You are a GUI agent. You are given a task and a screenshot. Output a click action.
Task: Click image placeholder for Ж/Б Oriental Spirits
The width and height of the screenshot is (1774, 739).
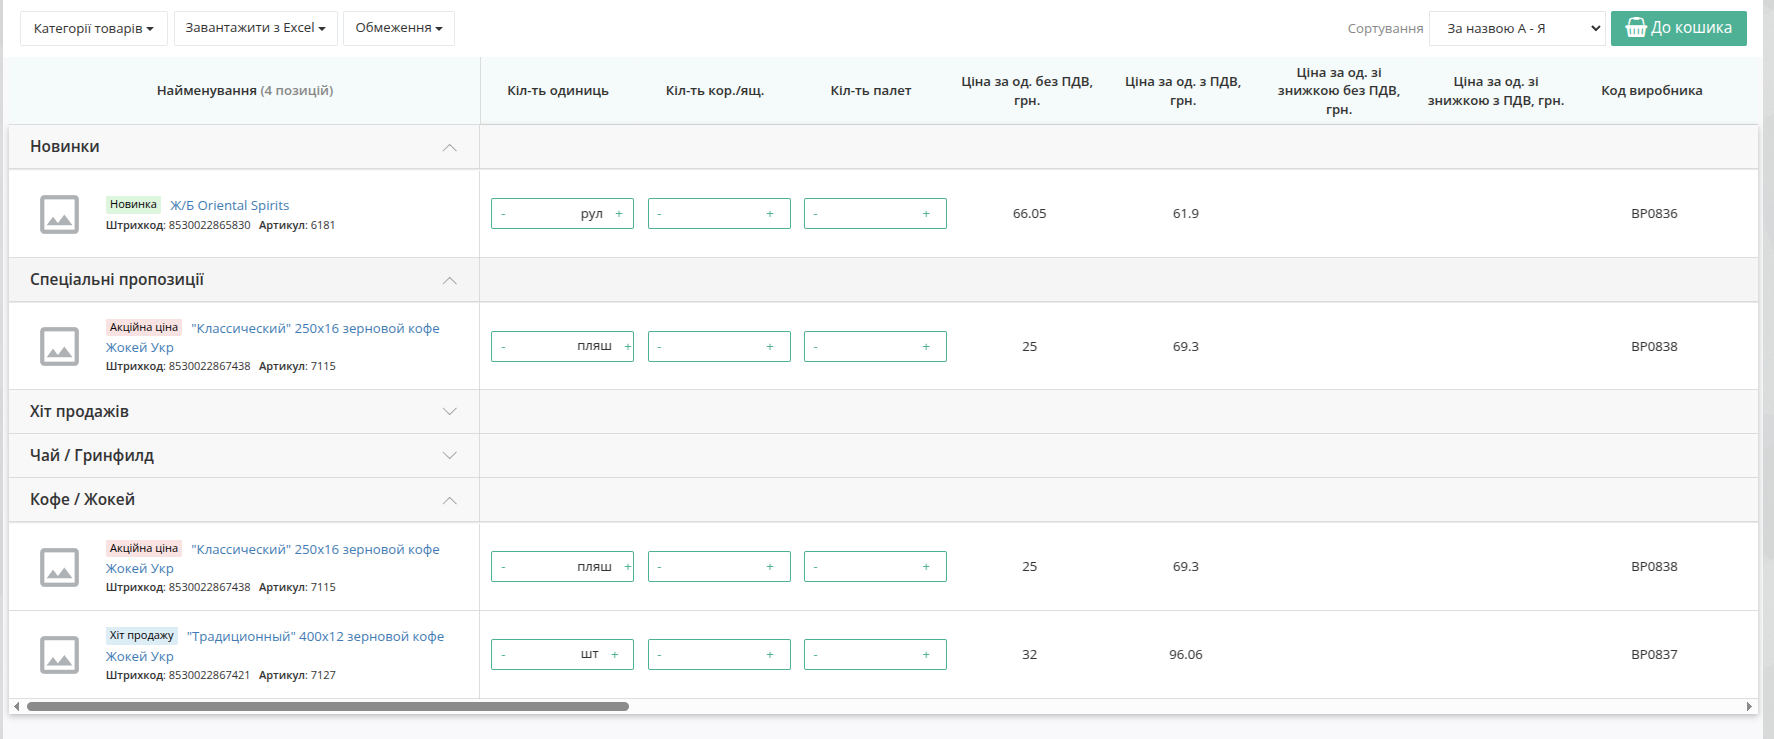(x=59, y=214)
